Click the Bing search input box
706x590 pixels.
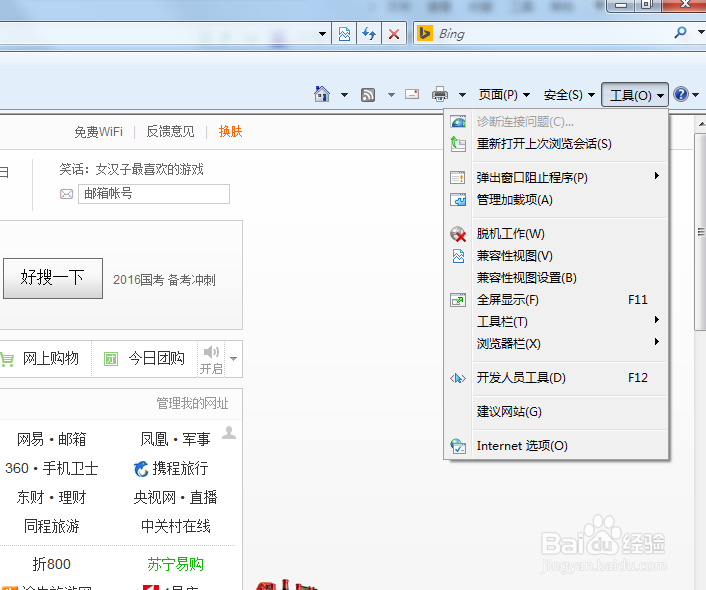554,34
